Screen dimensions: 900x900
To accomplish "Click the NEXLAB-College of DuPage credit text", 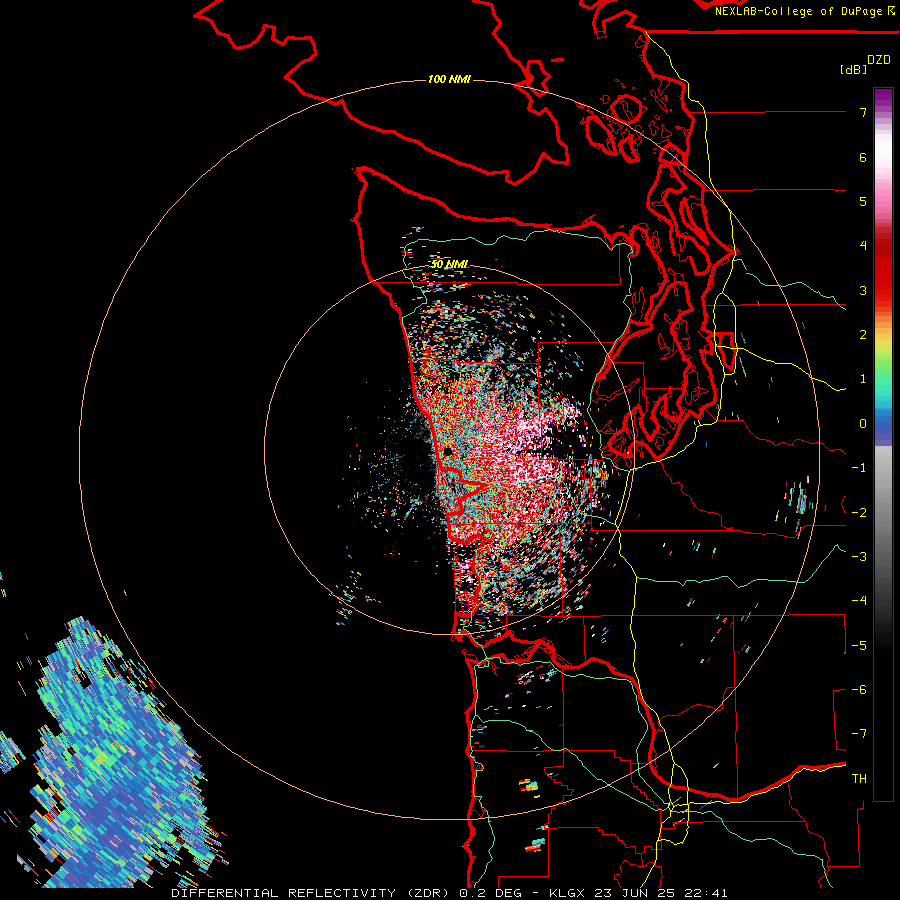I will click(804, 11).
